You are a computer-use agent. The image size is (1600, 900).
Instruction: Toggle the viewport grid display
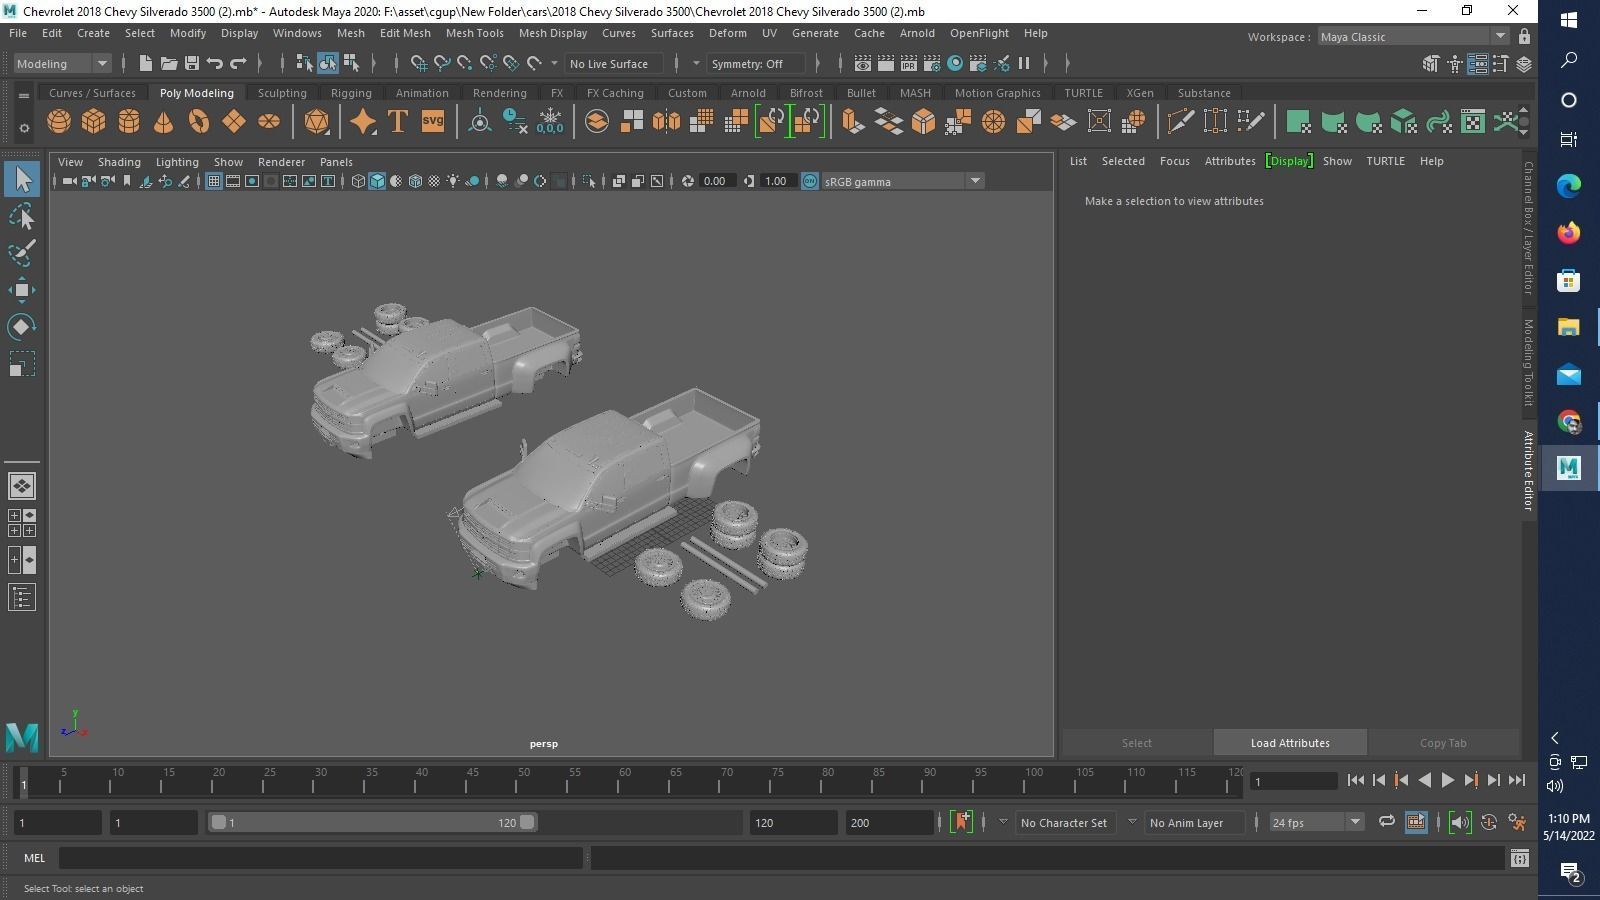(x=214, y=181)
